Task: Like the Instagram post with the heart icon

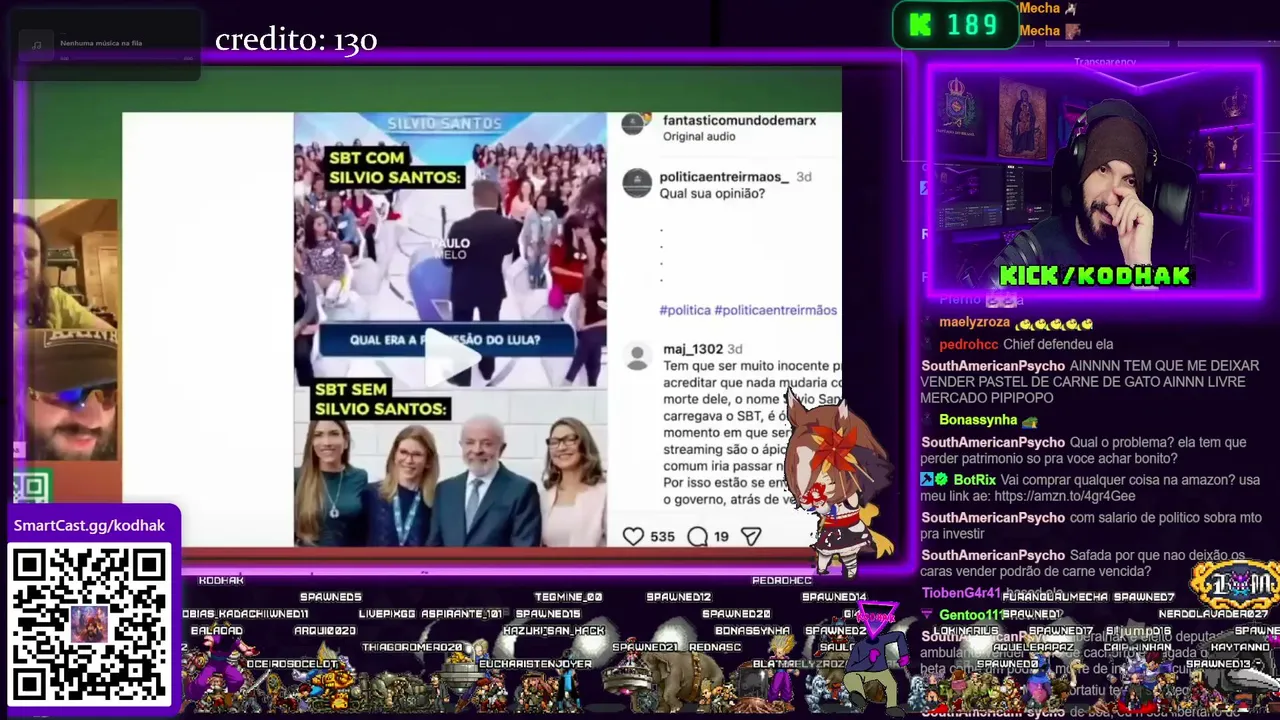Action: pos(633,537)
